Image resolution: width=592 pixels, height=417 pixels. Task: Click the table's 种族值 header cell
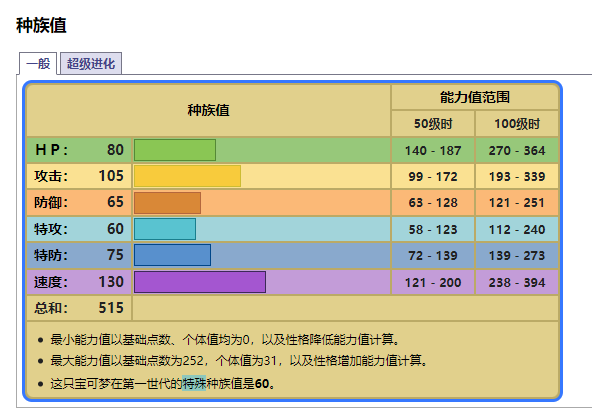coord(208,110)
